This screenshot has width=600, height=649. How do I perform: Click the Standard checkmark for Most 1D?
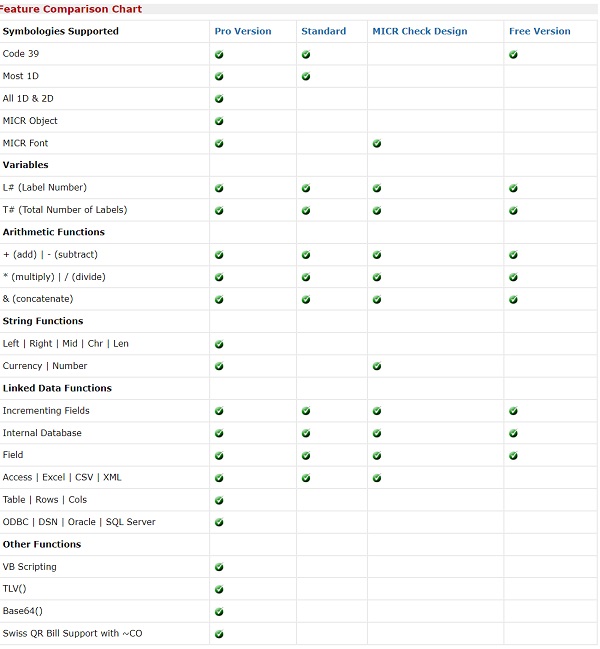click(305, 76)
